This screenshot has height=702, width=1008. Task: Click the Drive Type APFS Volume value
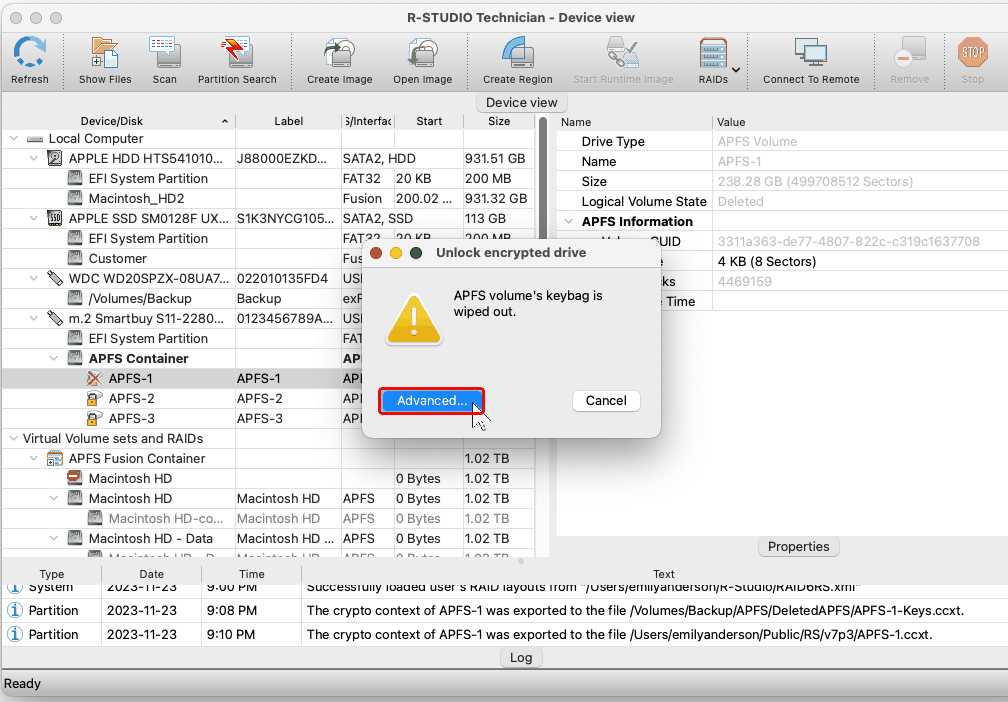tap(757, 141)
